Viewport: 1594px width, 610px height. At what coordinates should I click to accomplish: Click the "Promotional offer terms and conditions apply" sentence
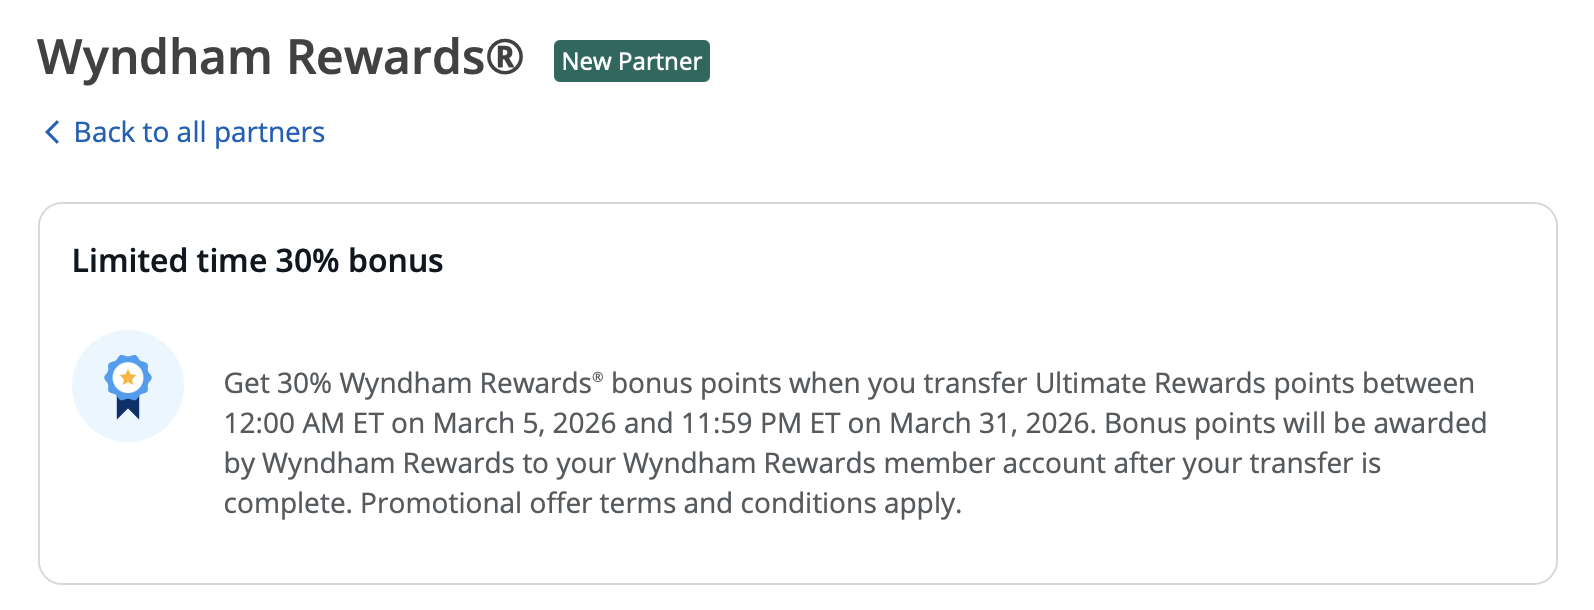coord(661,503)
